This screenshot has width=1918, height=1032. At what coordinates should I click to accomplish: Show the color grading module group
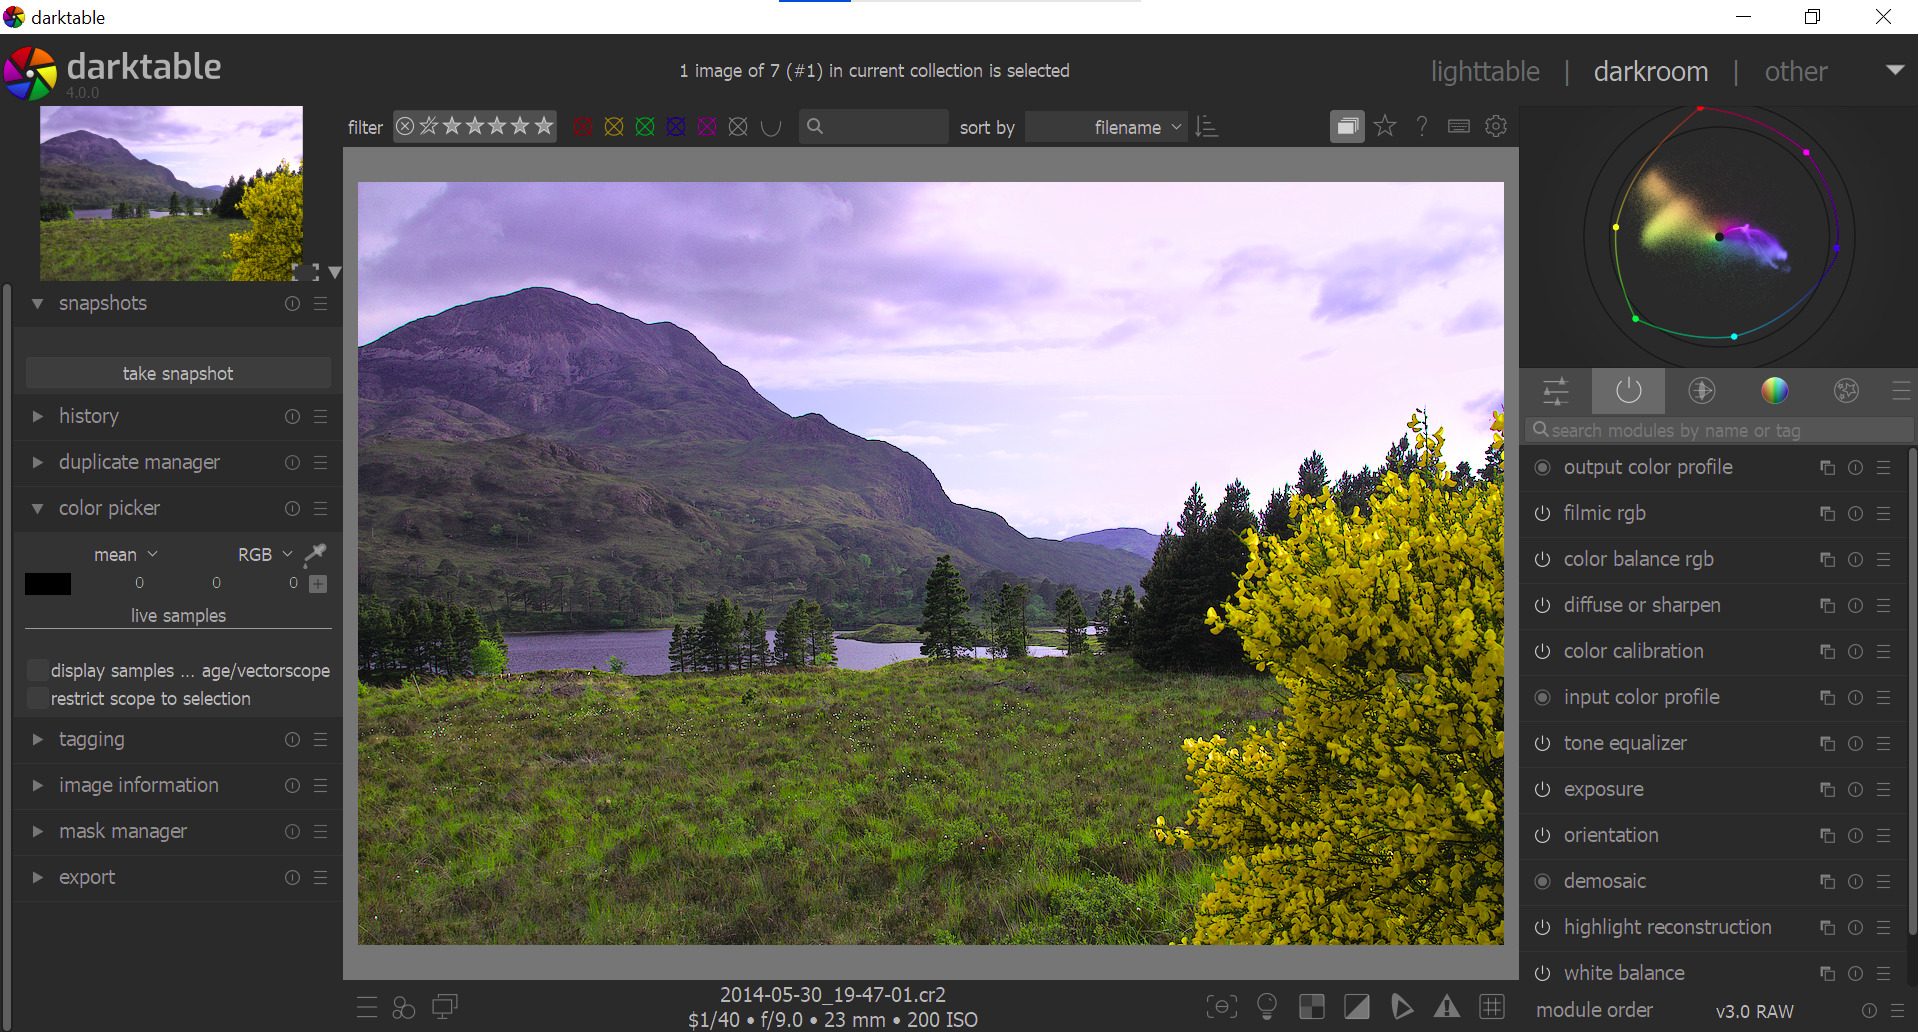click(x=1774, y=391)
